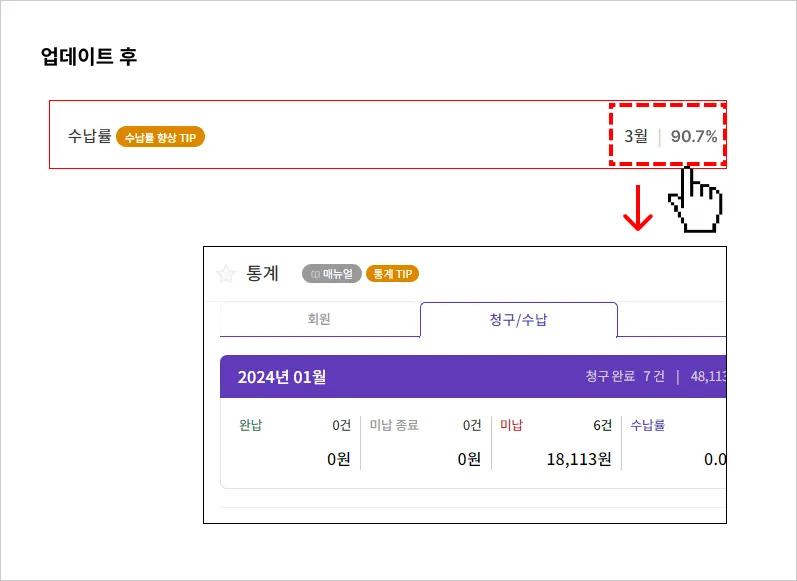Click the 90.7% collection rate value
The width and height of the screenshot is (797, 581).
coord(693,136)
